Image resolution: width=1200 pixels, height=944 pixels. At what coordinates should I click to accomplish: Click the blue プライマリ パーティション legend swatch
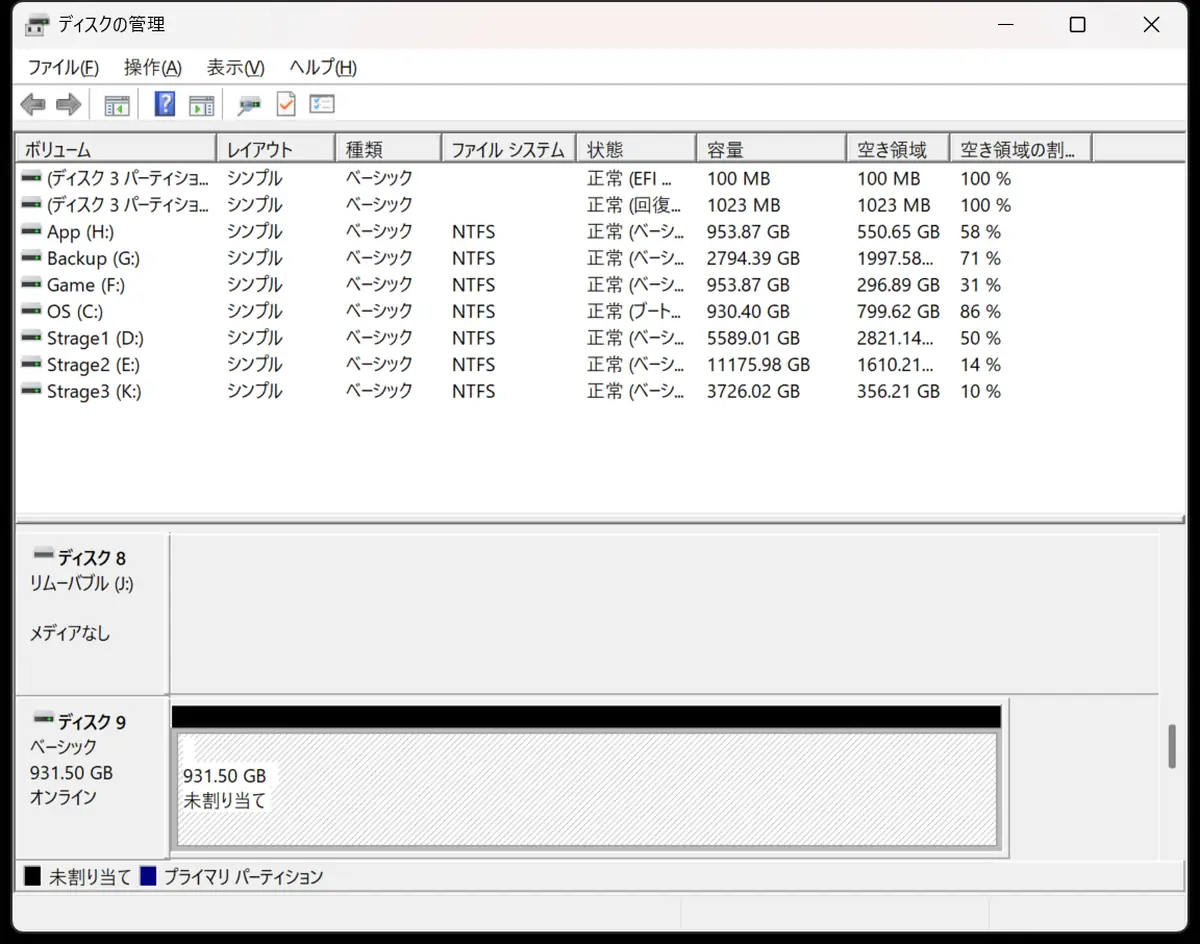click(x=148, y=877)
